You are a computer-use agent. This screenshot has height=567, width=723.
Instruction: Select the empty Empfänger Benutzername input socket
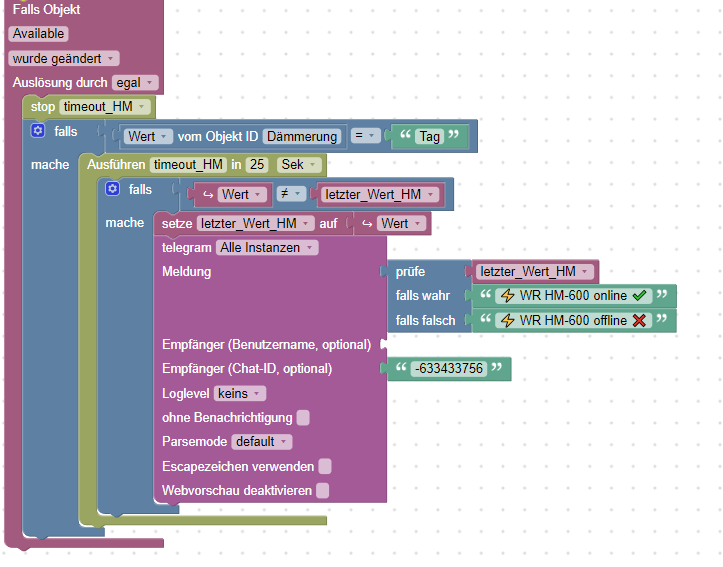[383, 344]
